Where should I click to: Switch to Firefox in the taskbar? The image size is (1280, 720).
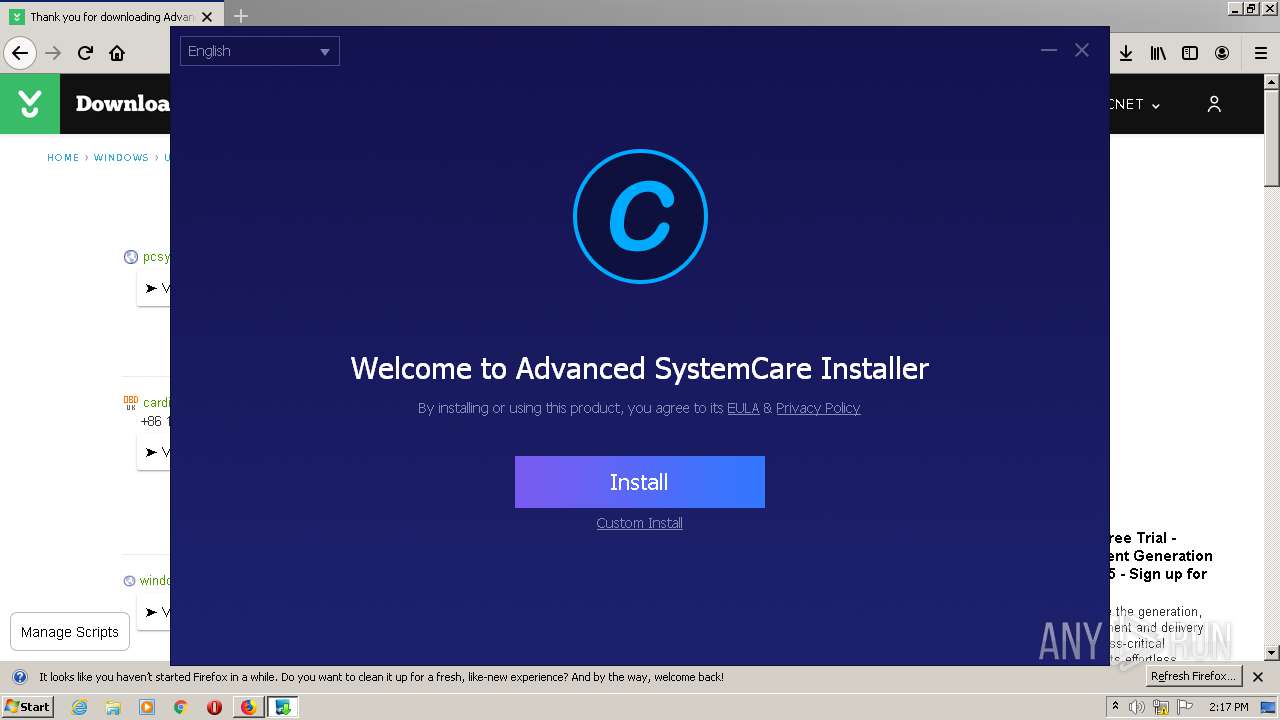point(248,707)
